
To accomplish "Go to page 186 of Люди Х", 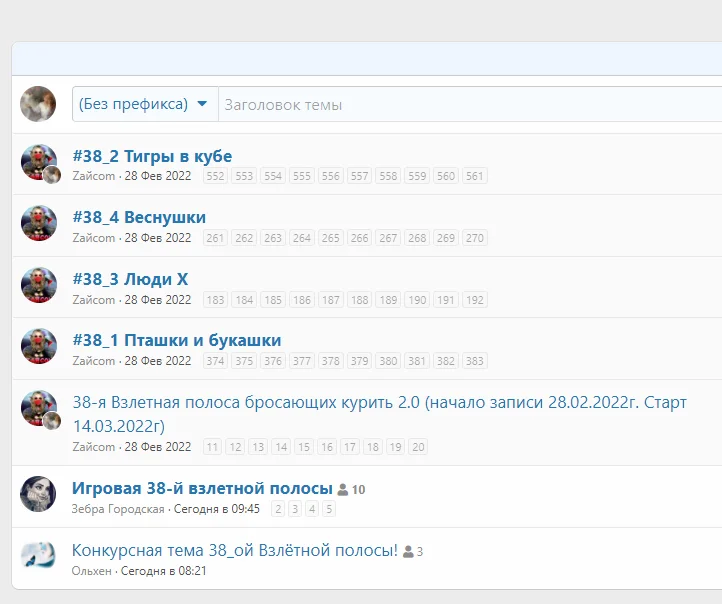I will coord(302,300).
